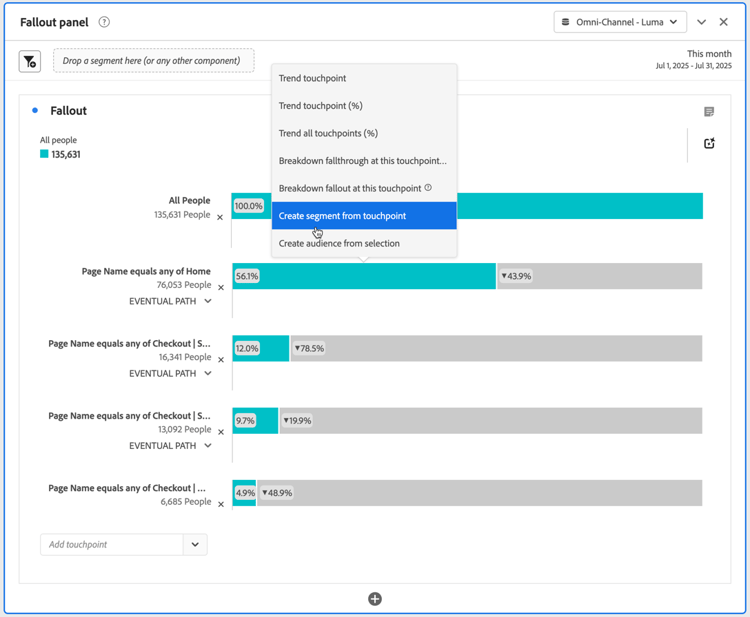The height and width of the screenshot is (617, 750).
Task: Choose Create audience from selection
Action: pyautogui.click(x=364, y=243)
